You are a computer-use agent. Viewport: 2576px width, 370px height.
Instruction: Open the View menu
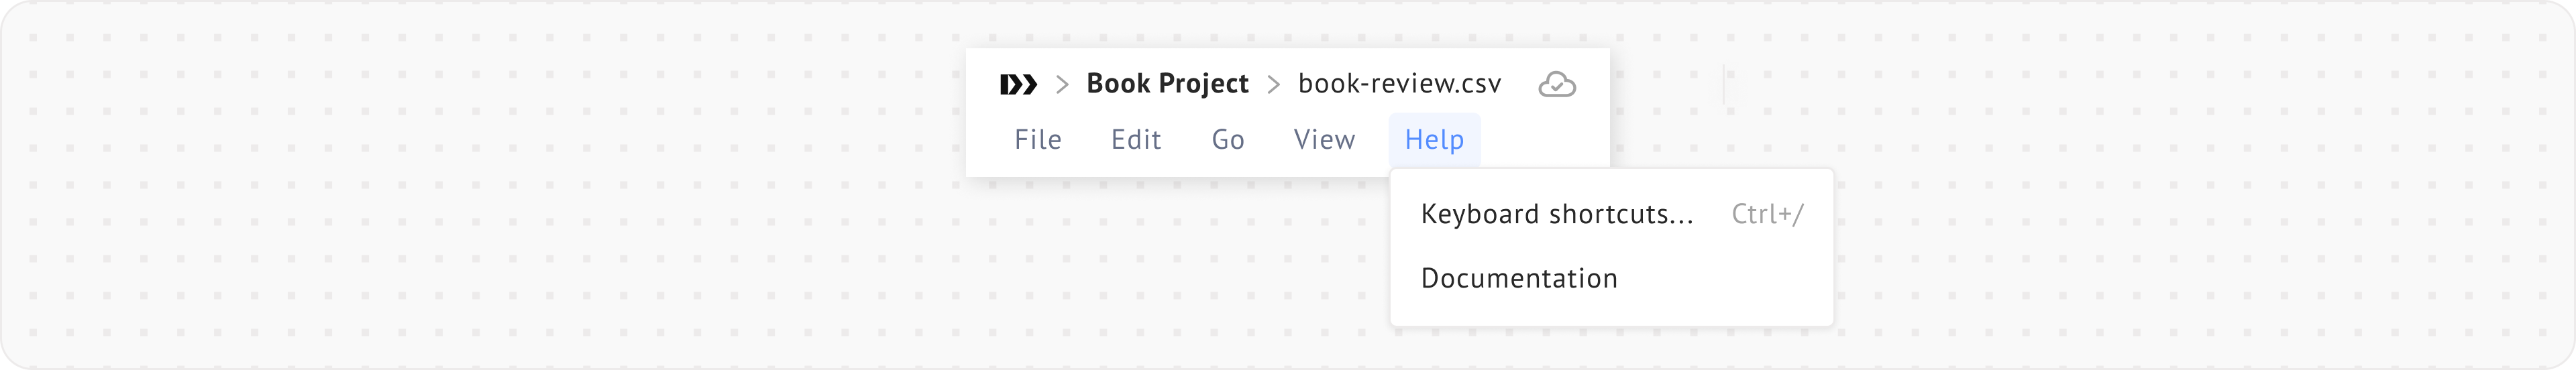[x=1324, y=140]
